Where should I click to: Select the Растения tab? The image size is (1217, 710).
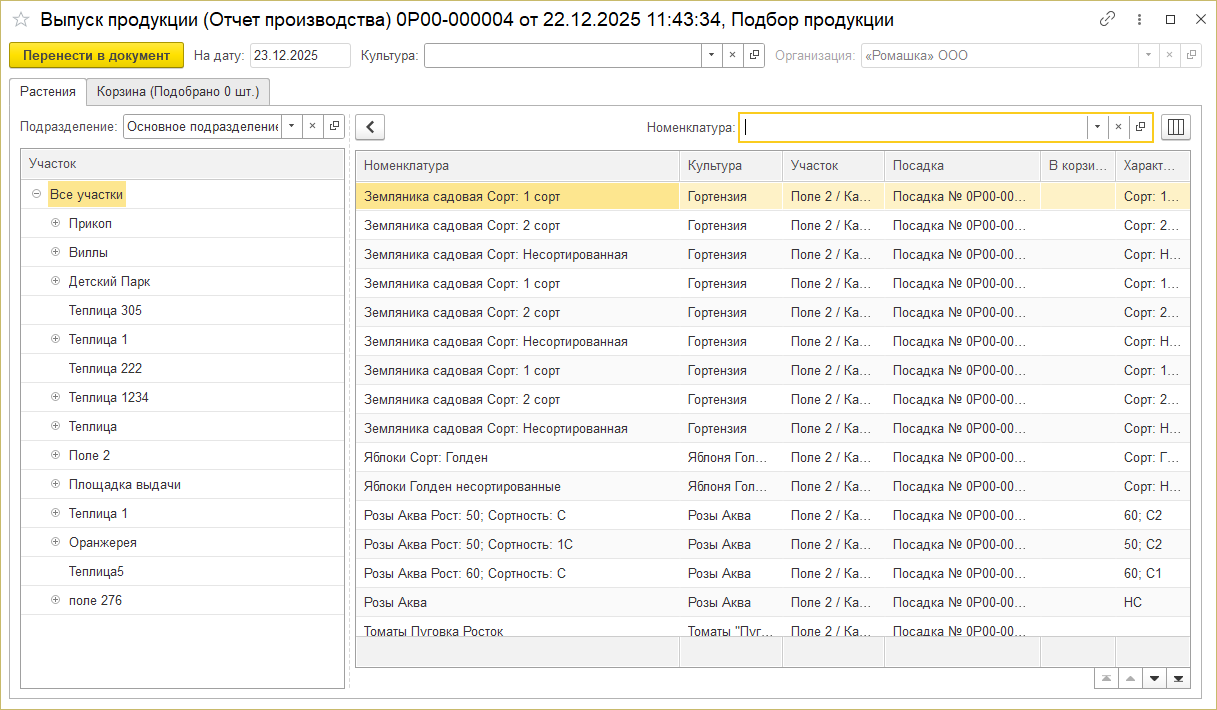[x=47, y=92]
